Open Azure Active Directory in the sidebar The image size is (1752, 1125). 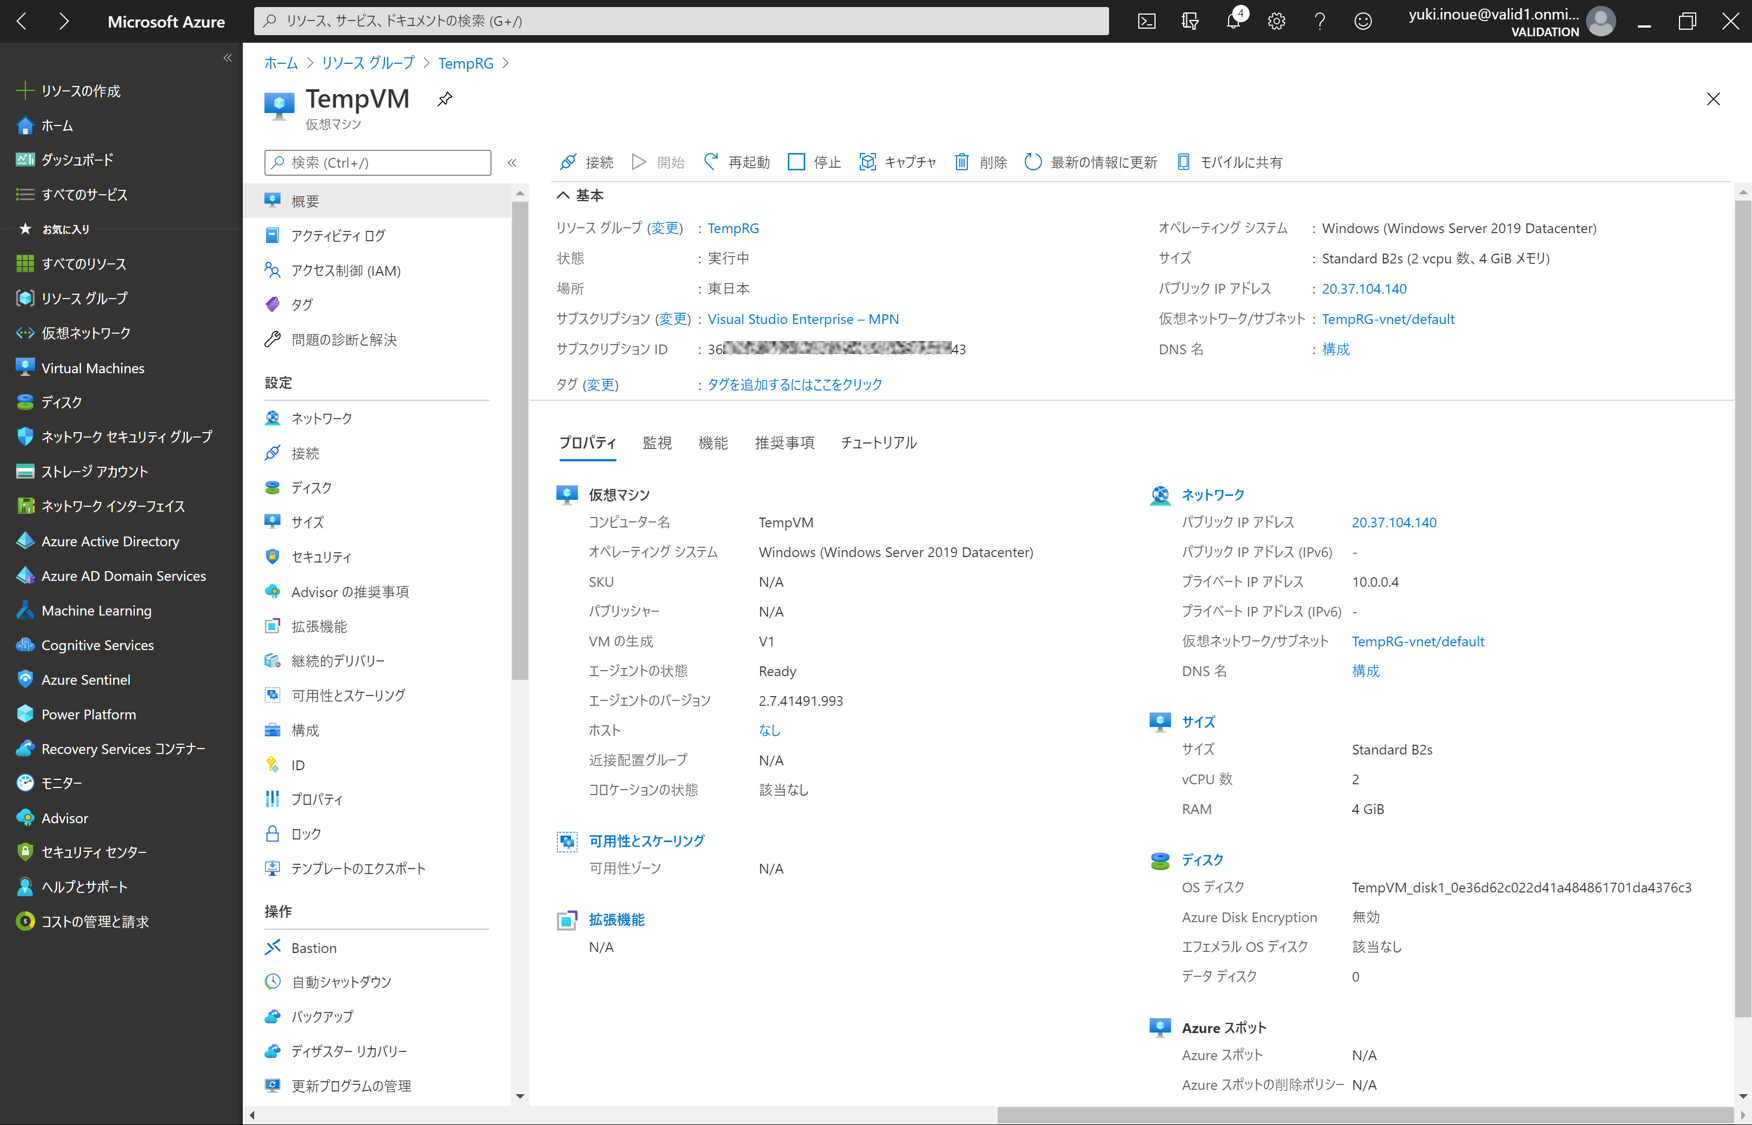pyautogui.click(x=98, y=541)
